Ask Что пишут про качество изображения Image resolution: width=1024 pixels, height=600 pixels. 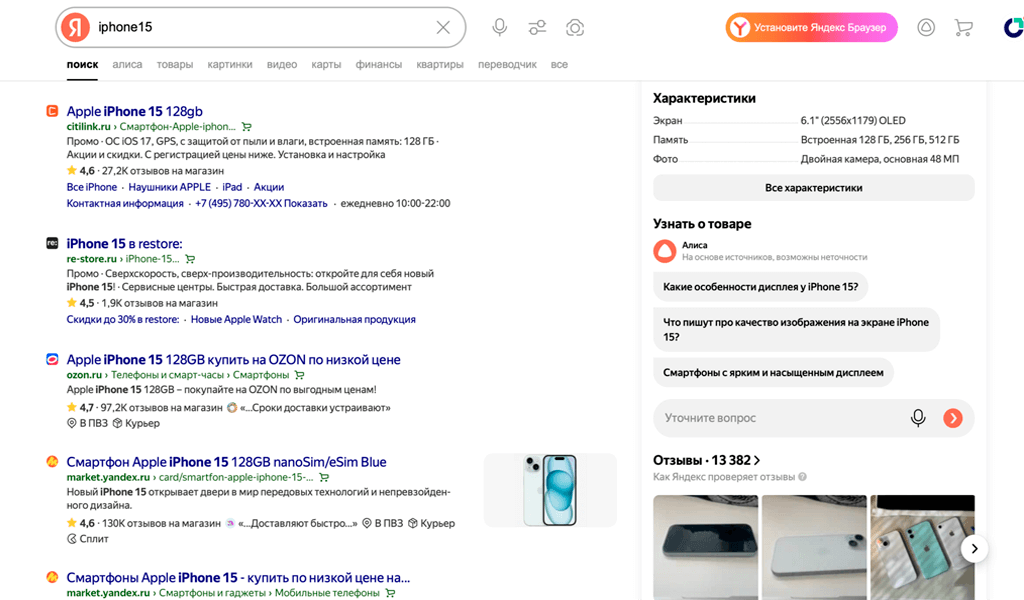pyautogui.click(x=796, y=330)
